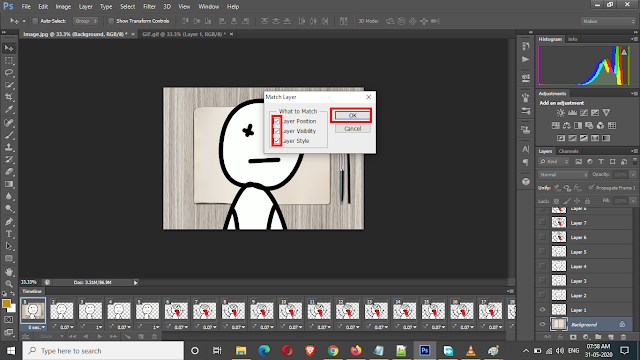Open the Windows Start menu
This screenshot has width=640, height=360.
[11, 351]
